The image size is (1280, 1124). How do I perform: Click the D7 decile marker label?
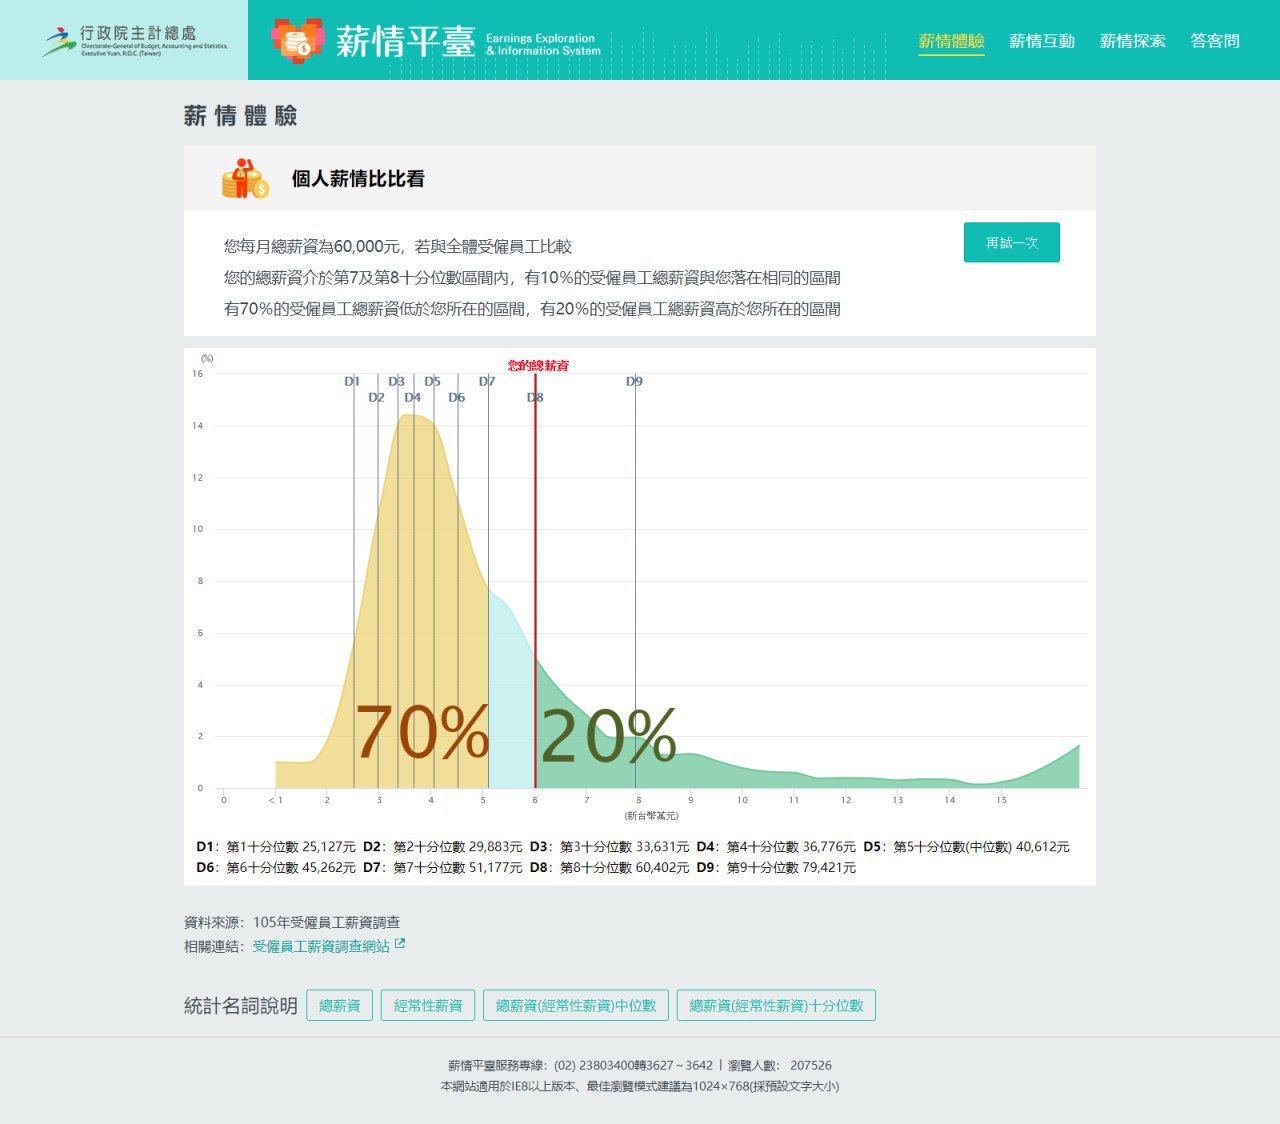pos(487,382)
